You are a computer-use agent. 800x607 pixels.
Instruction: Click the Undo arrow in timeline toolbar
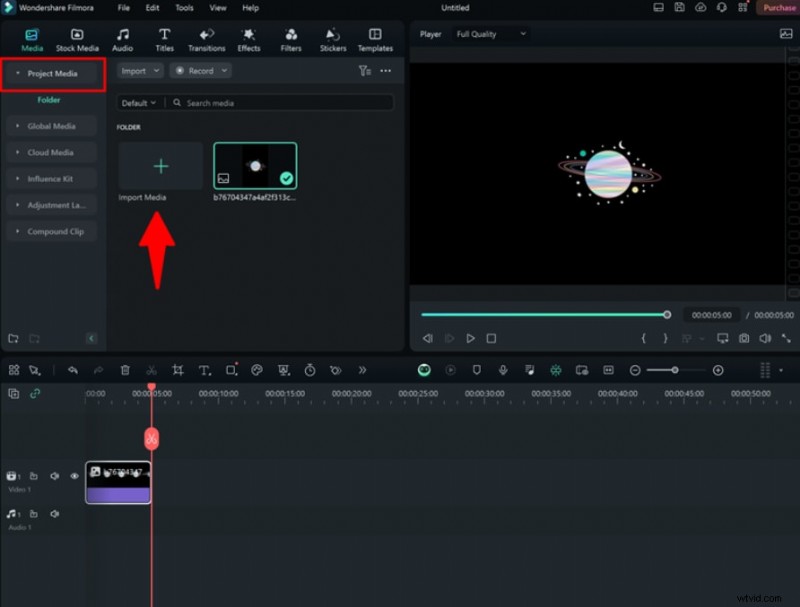tap(72, 370)
